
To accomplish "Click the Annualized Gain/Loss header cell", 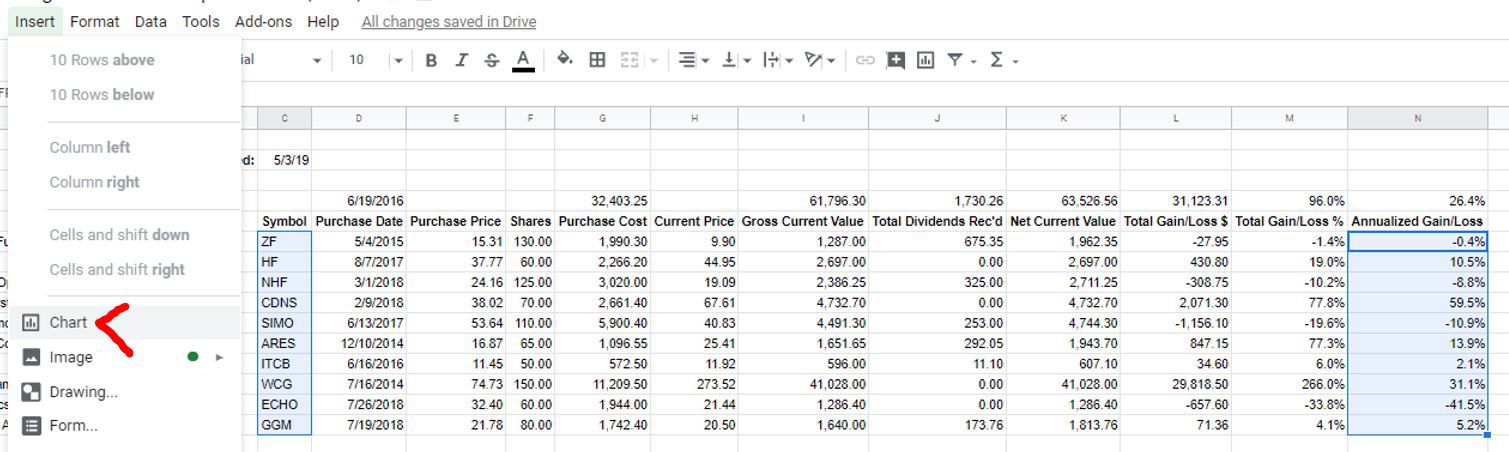I will [1417, 221].
